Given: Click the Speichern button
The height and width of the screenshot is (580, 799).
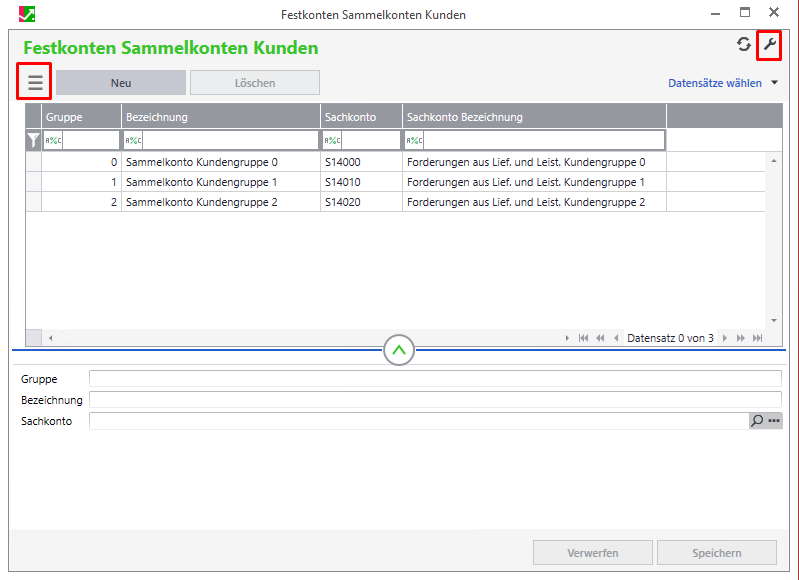Looking at the screenshot, I should point(716,553).
